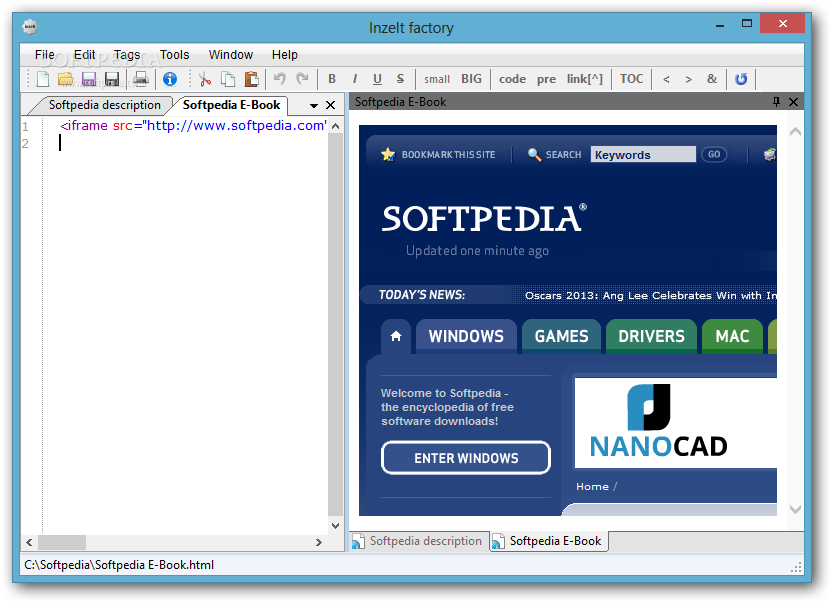The image size is (832, 603).
Task: Open the editor tab list dropdown arrow
Action: 314,106
